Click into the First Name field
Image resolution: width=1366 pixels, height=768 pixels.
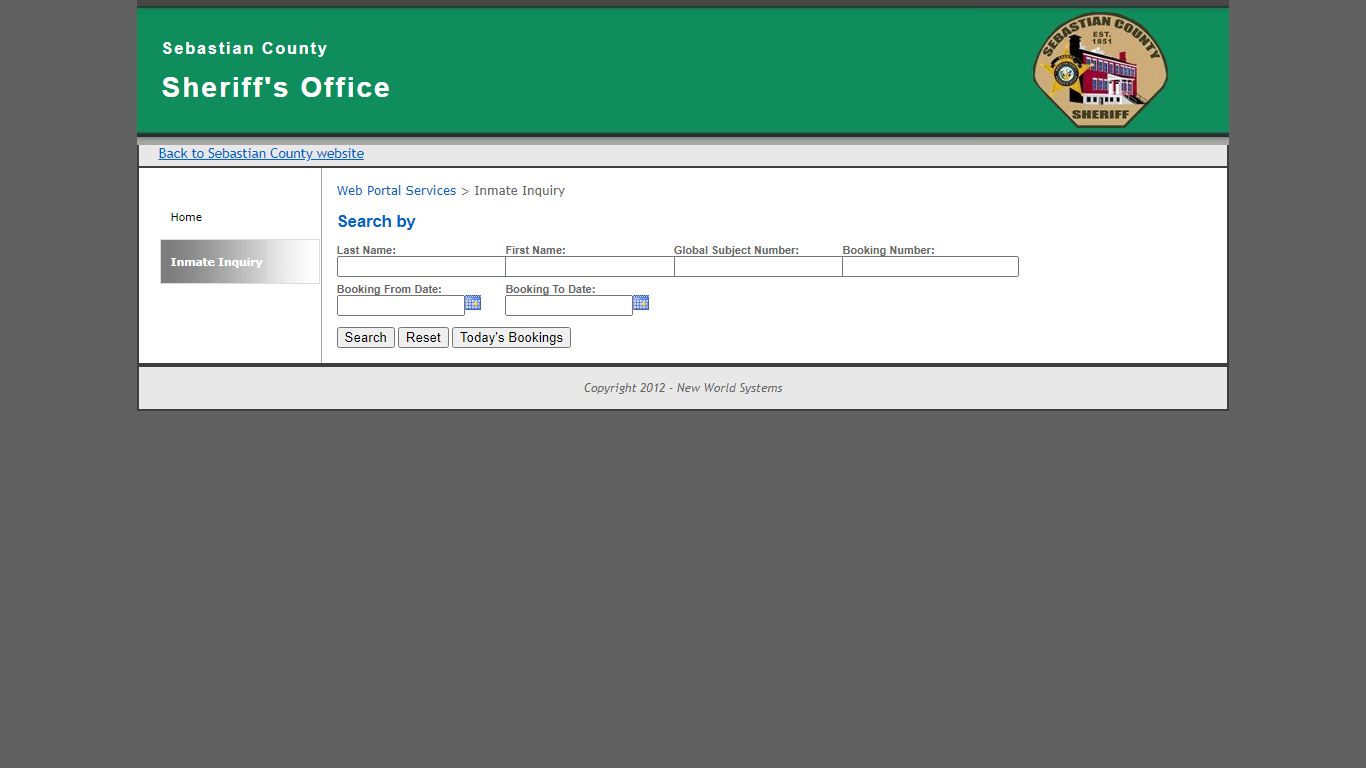(x=590, y=267)
